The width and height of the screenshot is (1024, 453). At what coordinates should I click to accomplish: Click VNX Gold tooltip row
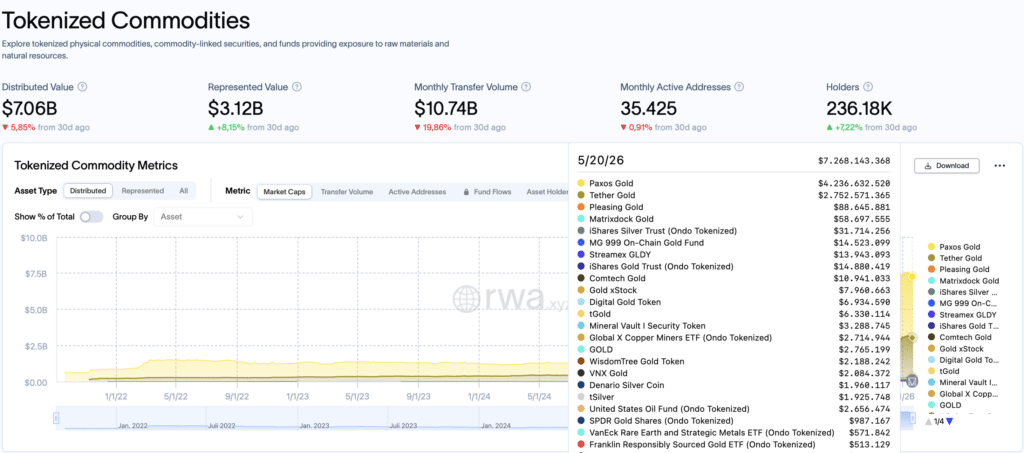[733, 373]
